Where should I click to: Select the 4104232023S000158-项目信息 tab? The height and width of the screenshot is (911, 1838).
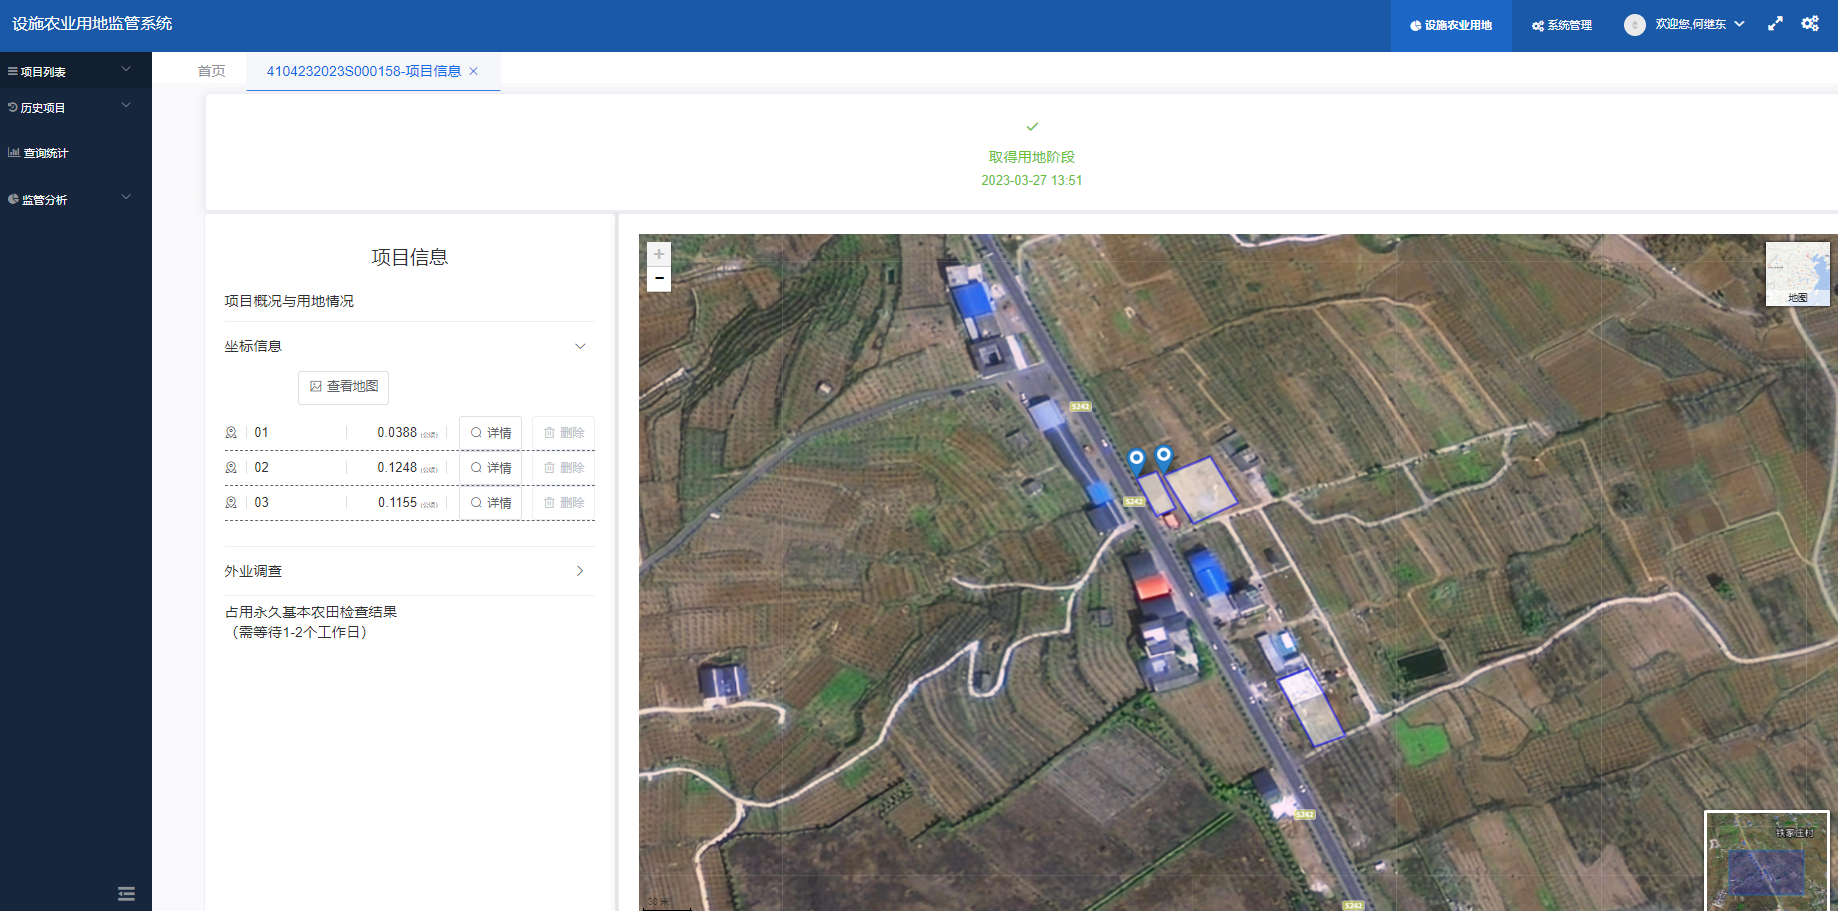(363, 71)
